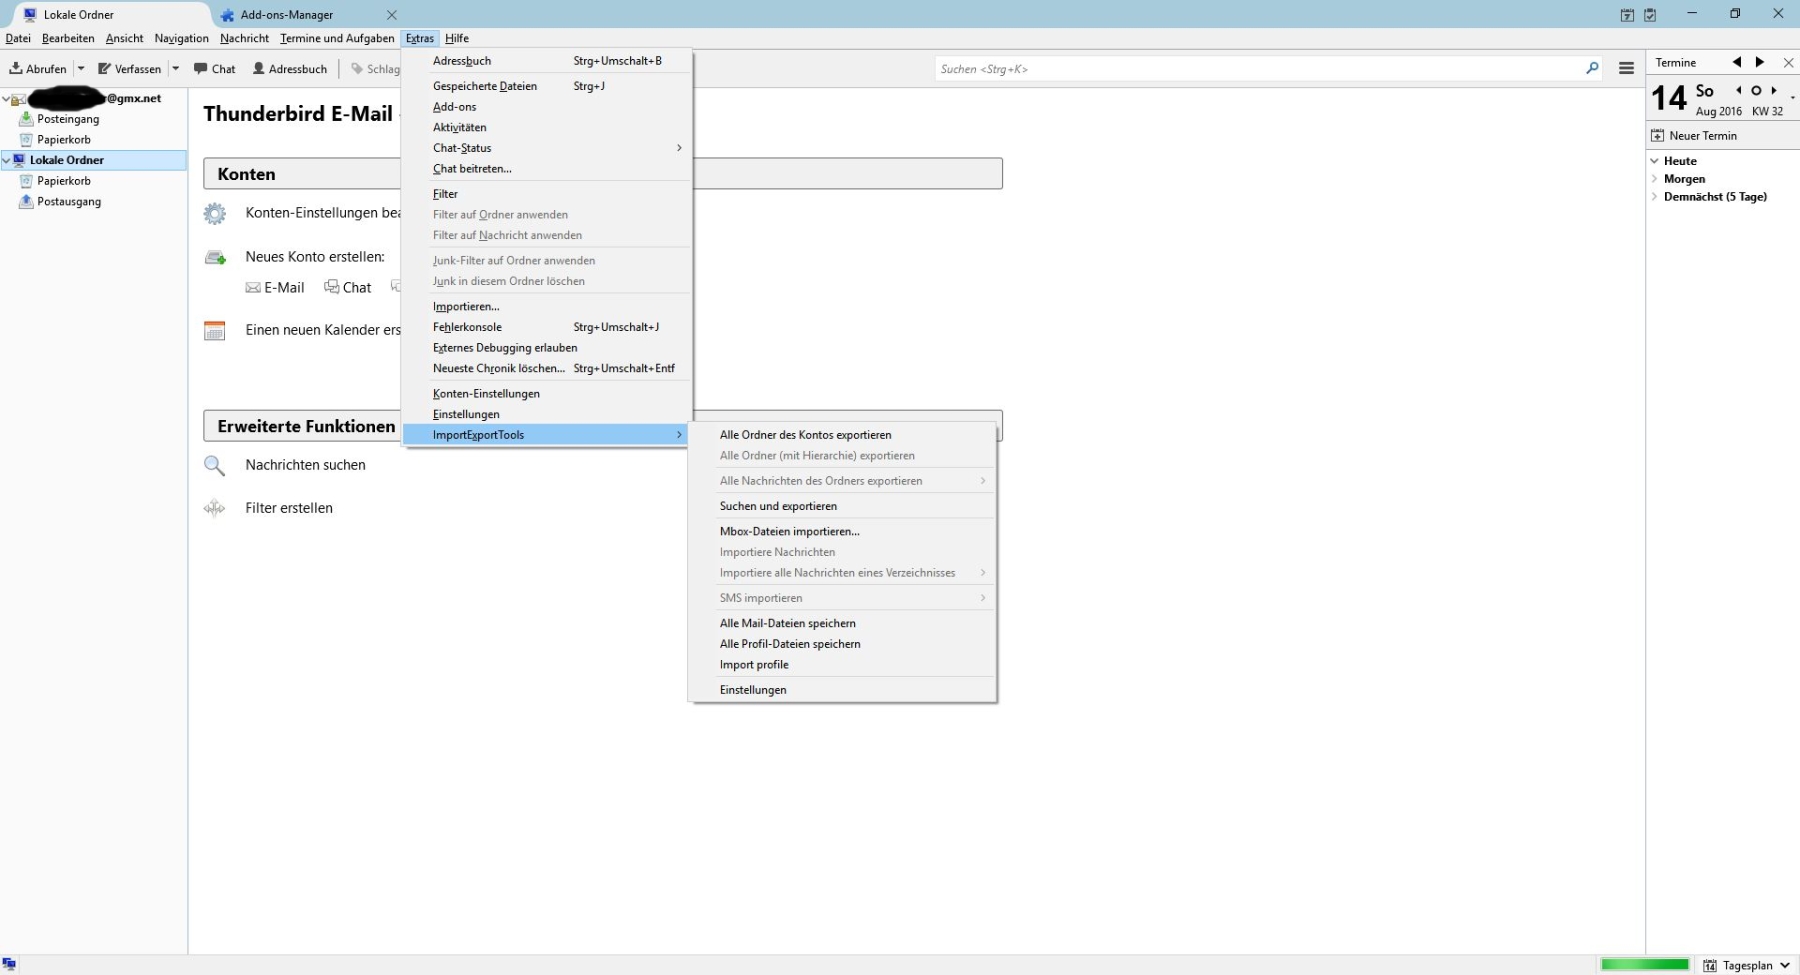Select the Postausgang outbox folder icon
This screenshot has width=1800, height=975.
[27, 201]
